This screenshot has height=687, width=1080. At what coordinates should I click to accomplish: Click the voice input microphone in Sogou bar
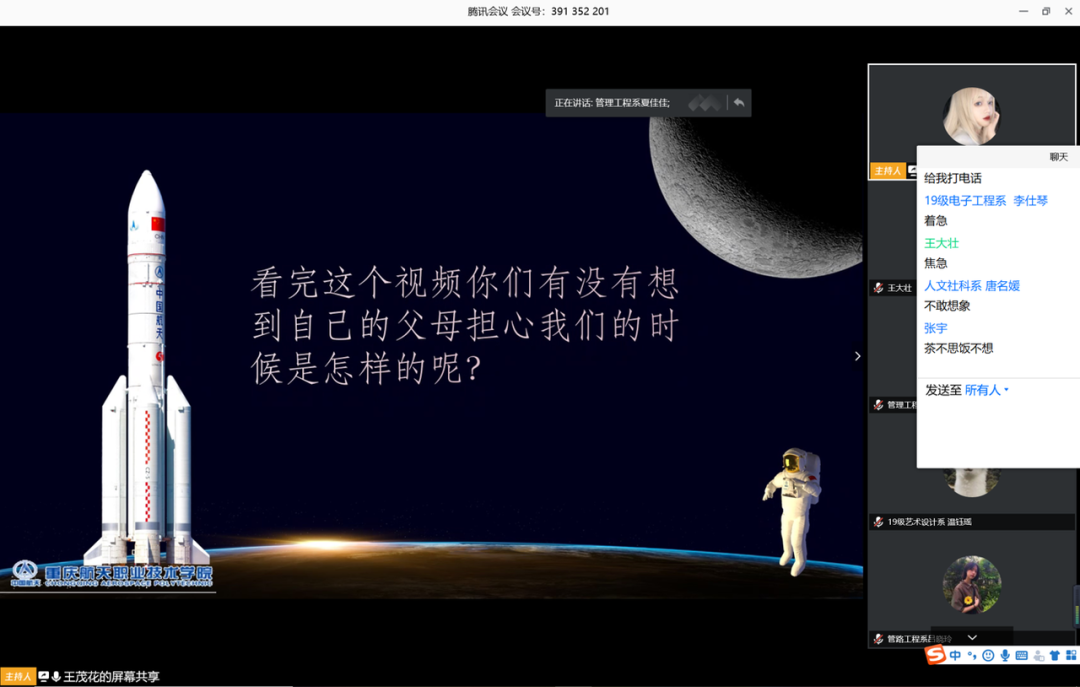tap(1005, 655)
